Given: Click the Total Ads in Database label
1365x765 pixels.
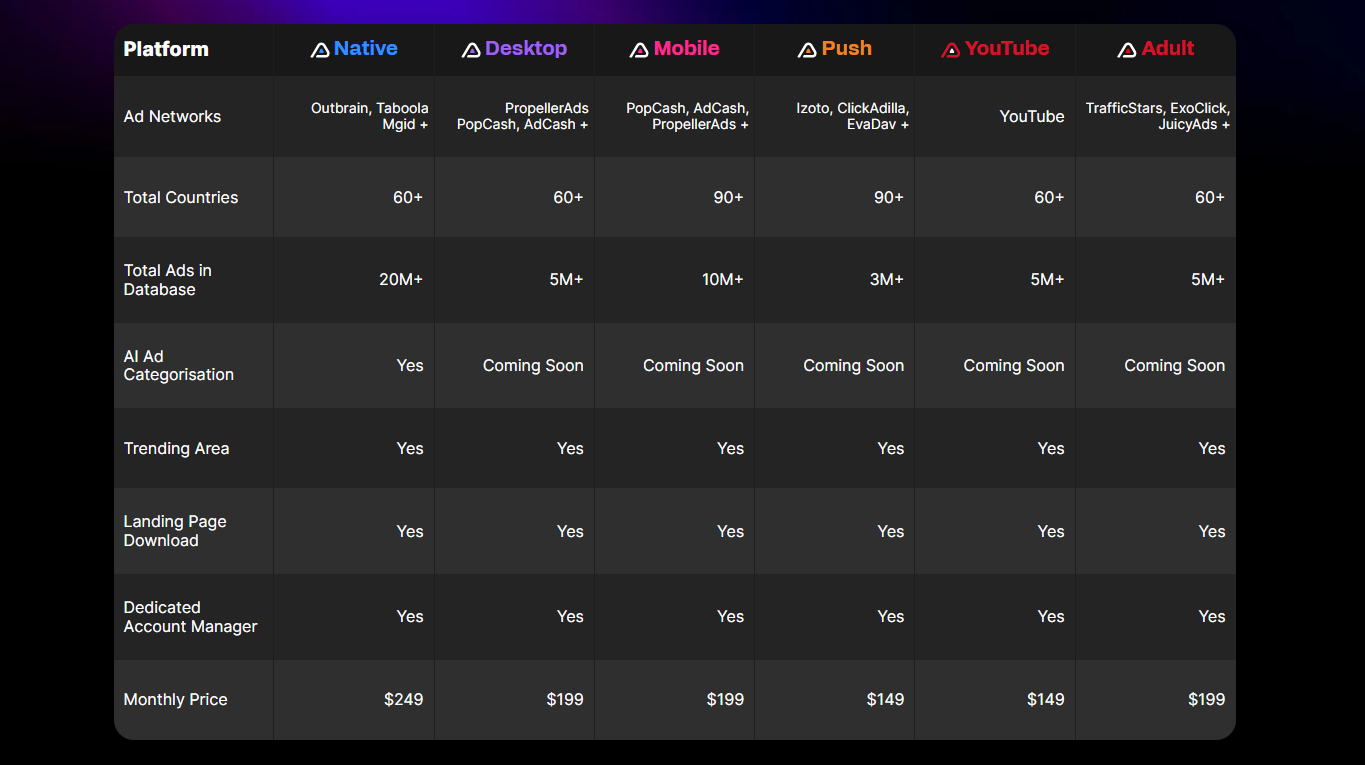Looking at the screenshot, I should tap(167, 280).
